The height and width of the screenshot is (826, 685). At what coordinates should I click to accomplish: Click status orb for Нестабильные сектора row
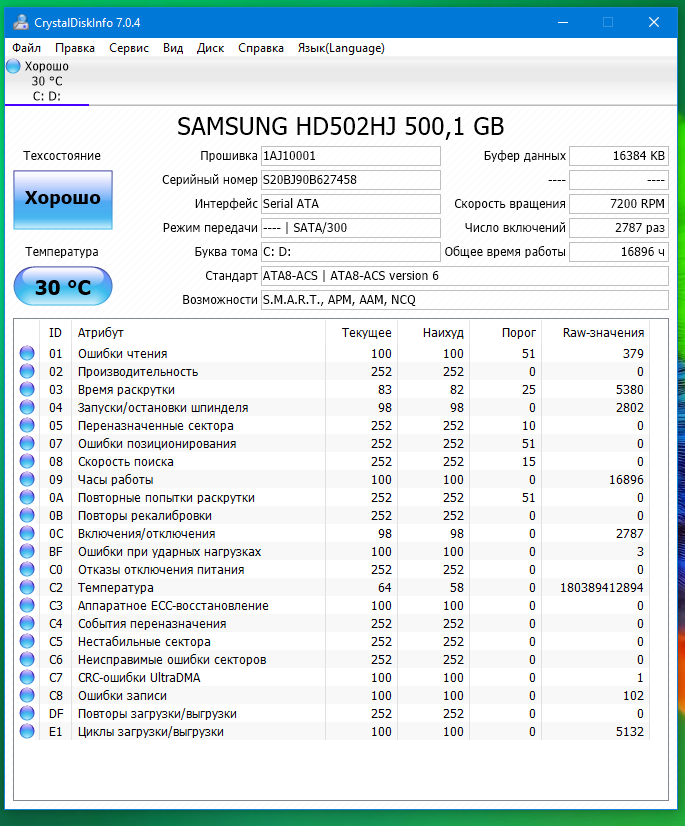pos(27,642)
